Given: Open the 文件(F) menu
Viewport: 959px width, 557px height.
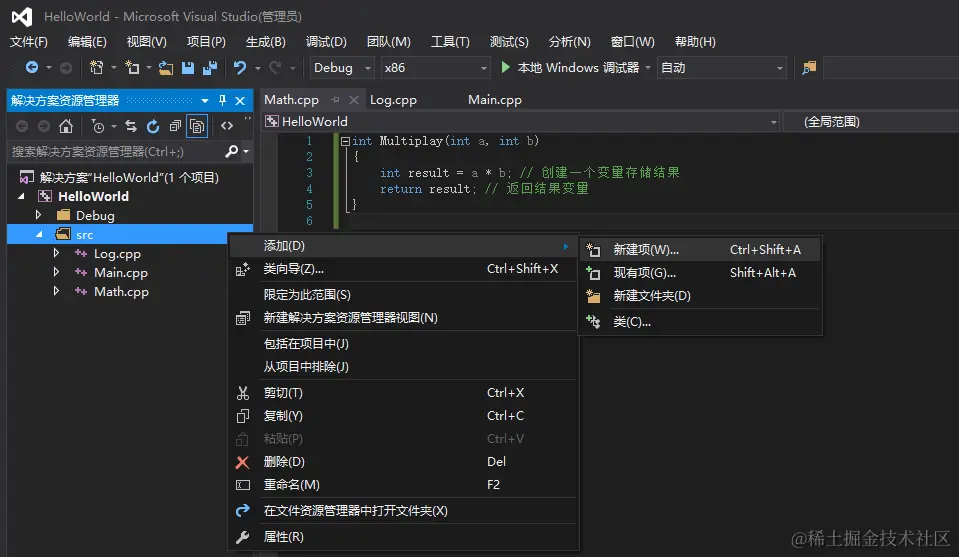Looking at the screenshot, I should click(29, 42).
